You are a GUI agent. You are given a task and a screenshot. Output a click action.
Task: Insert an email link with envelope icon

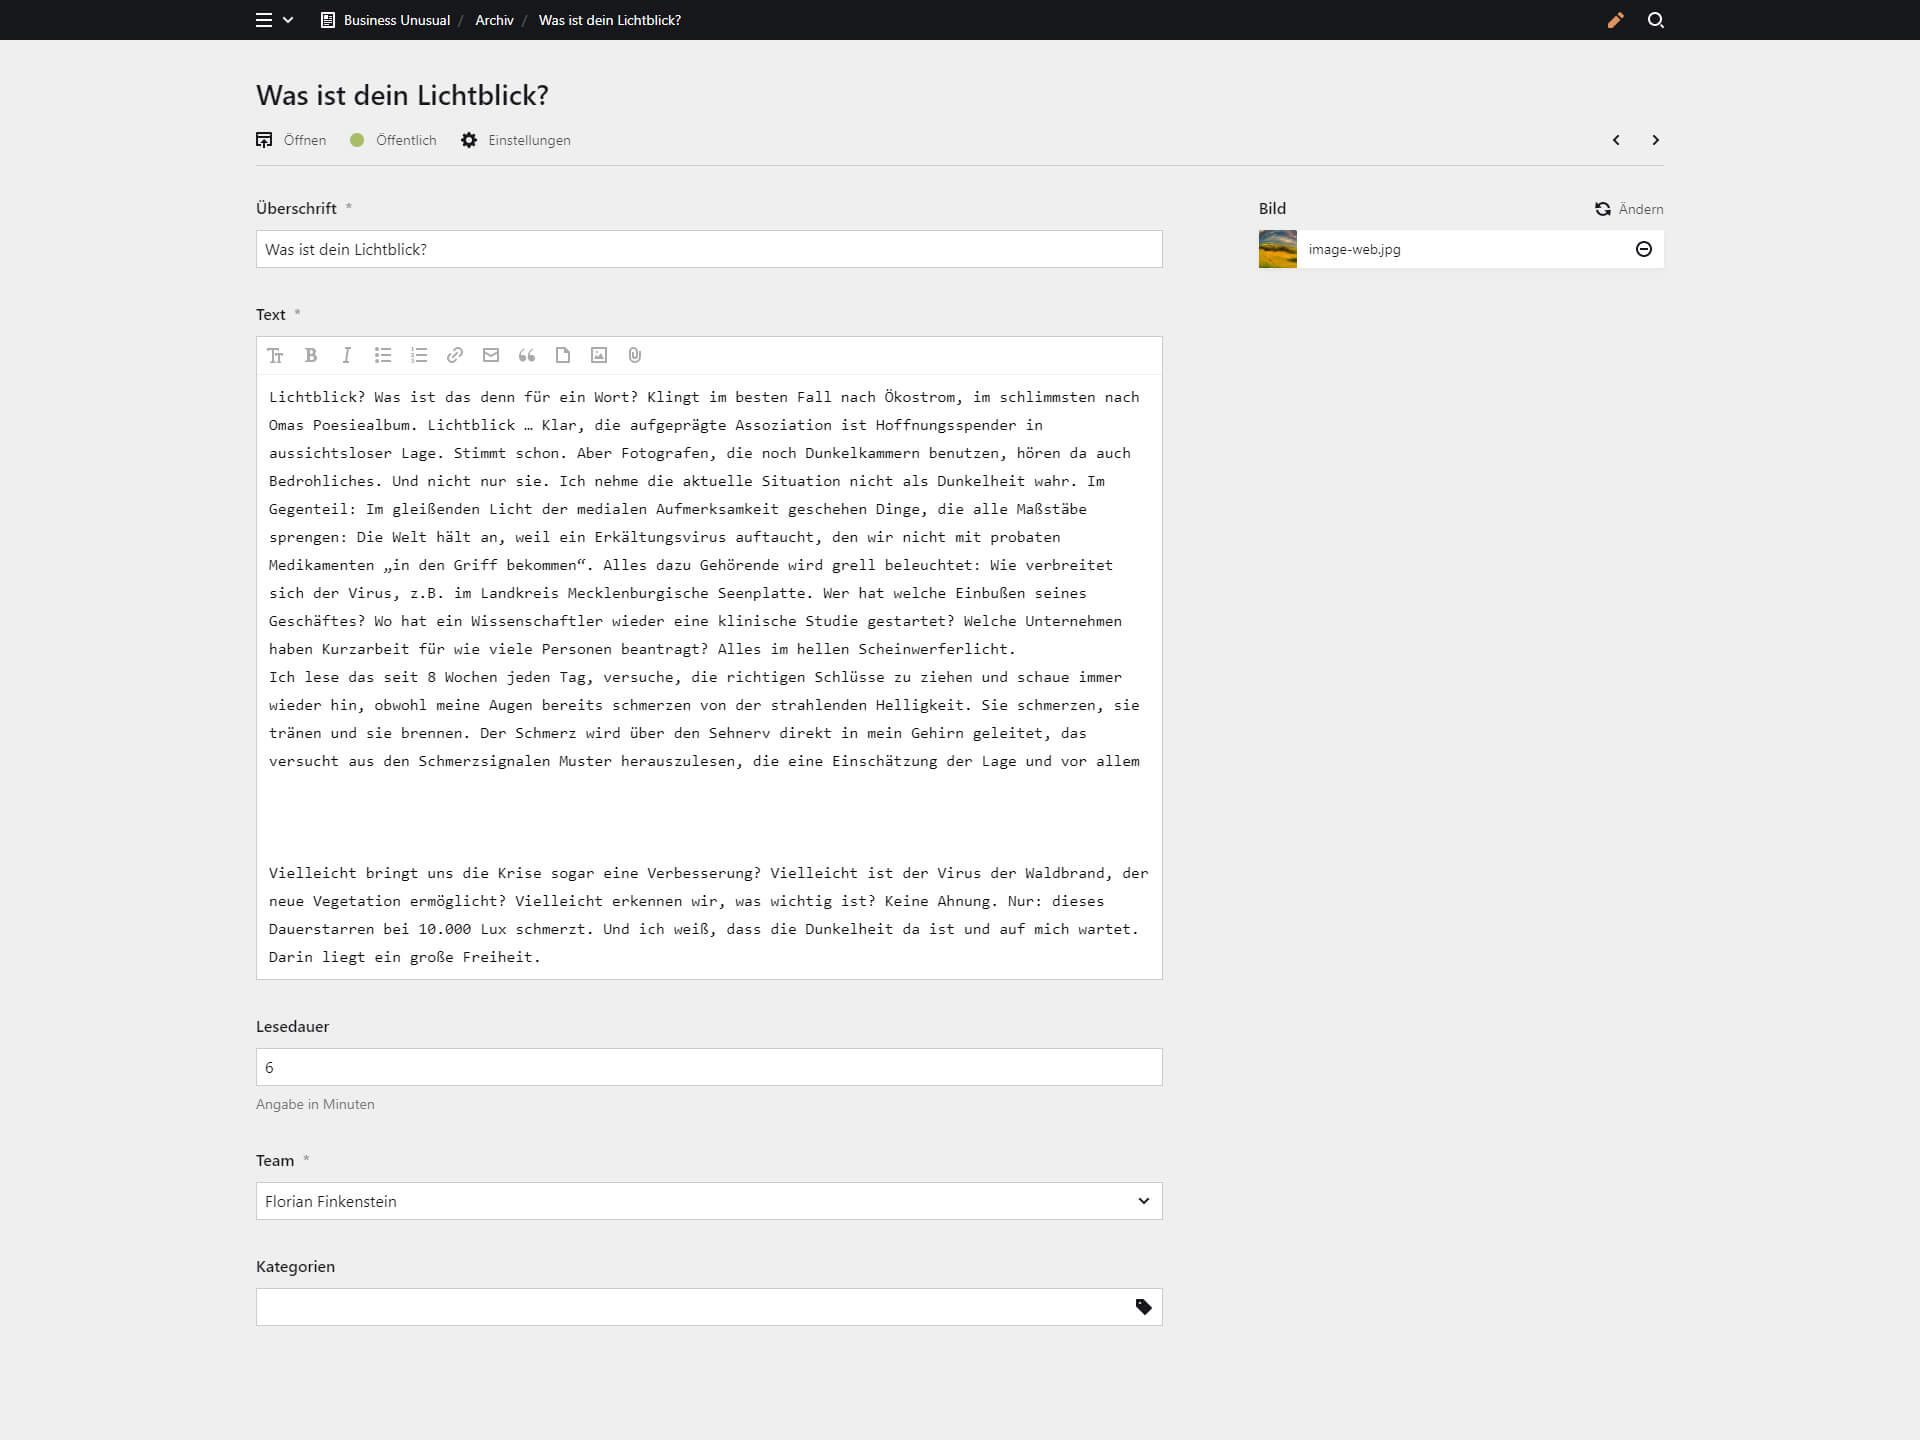point(491,355)
